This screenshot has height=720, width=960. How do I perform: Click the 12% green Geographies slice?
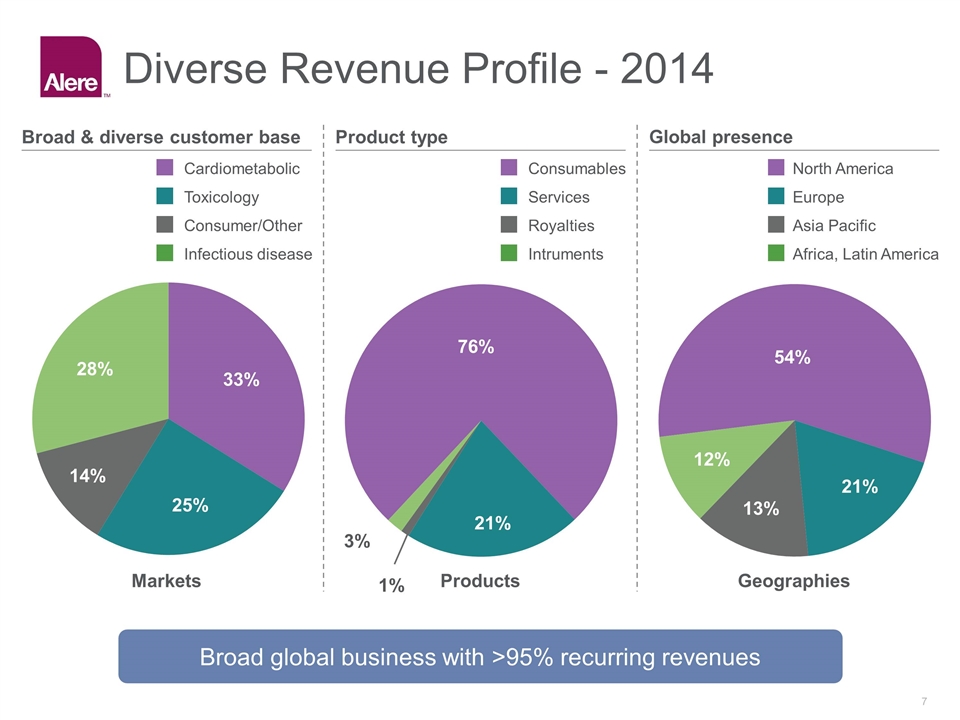712,460
